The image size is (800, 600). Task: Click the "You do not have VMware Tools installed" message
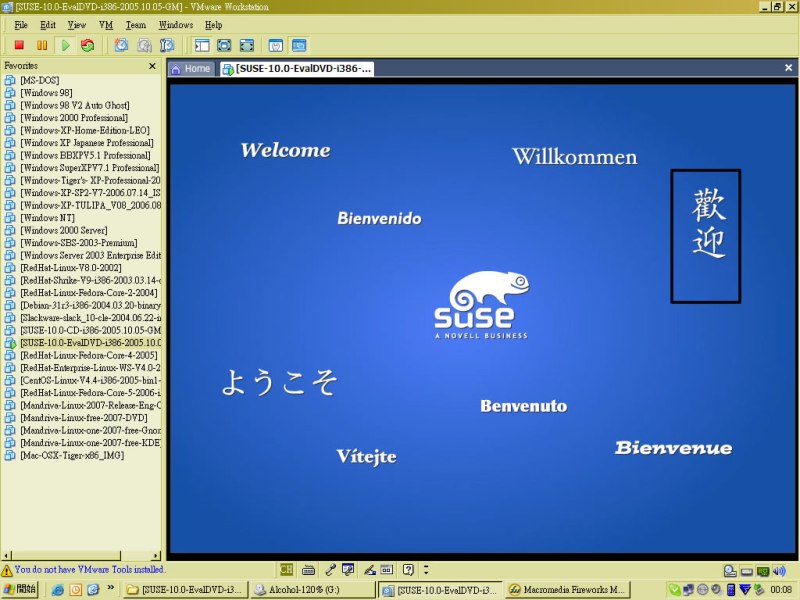(x=90, y=569)
